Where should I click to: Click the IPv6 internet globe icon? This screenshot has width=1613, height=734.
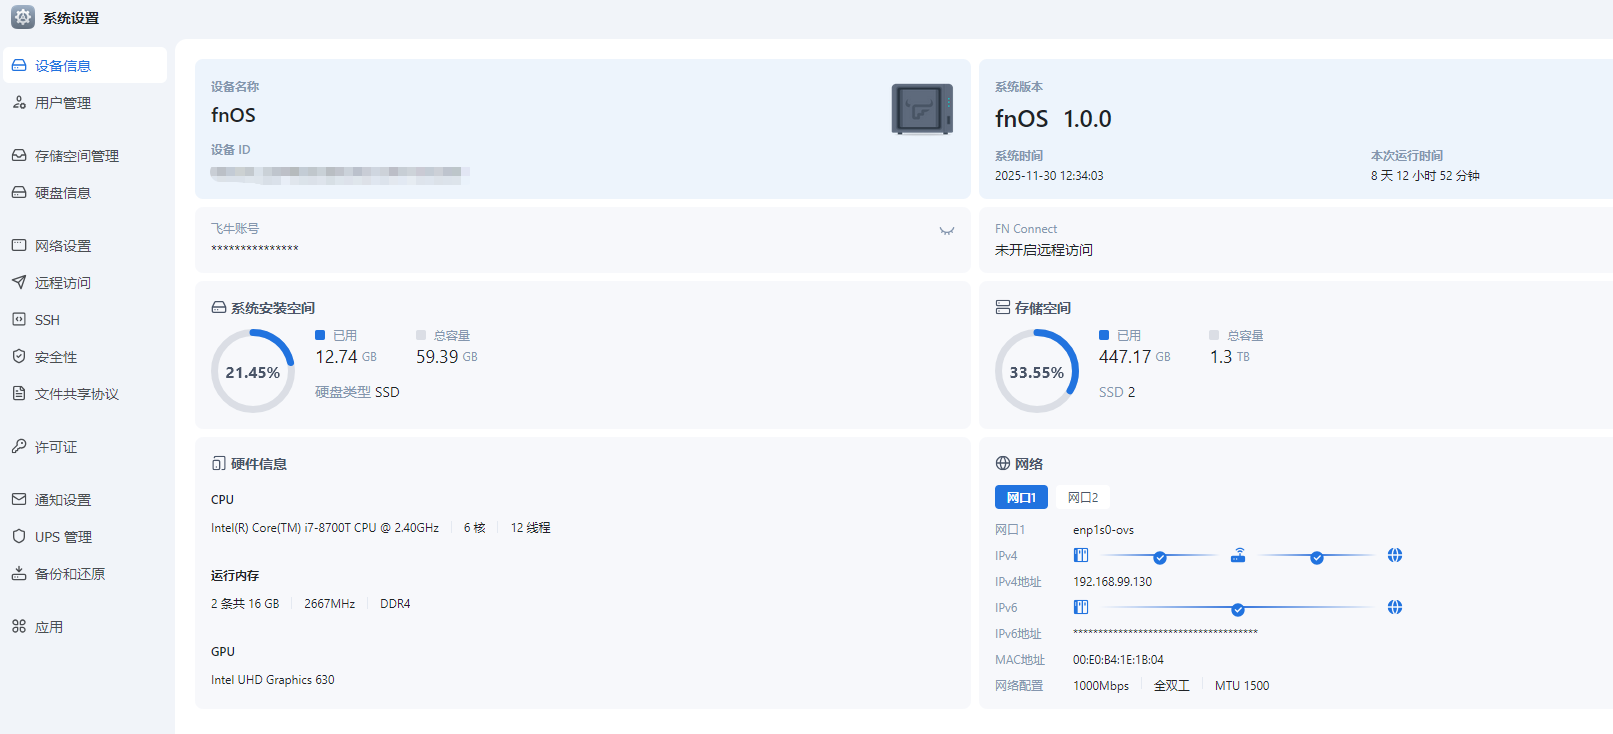pyautogui.click(x=1395, y=607)
